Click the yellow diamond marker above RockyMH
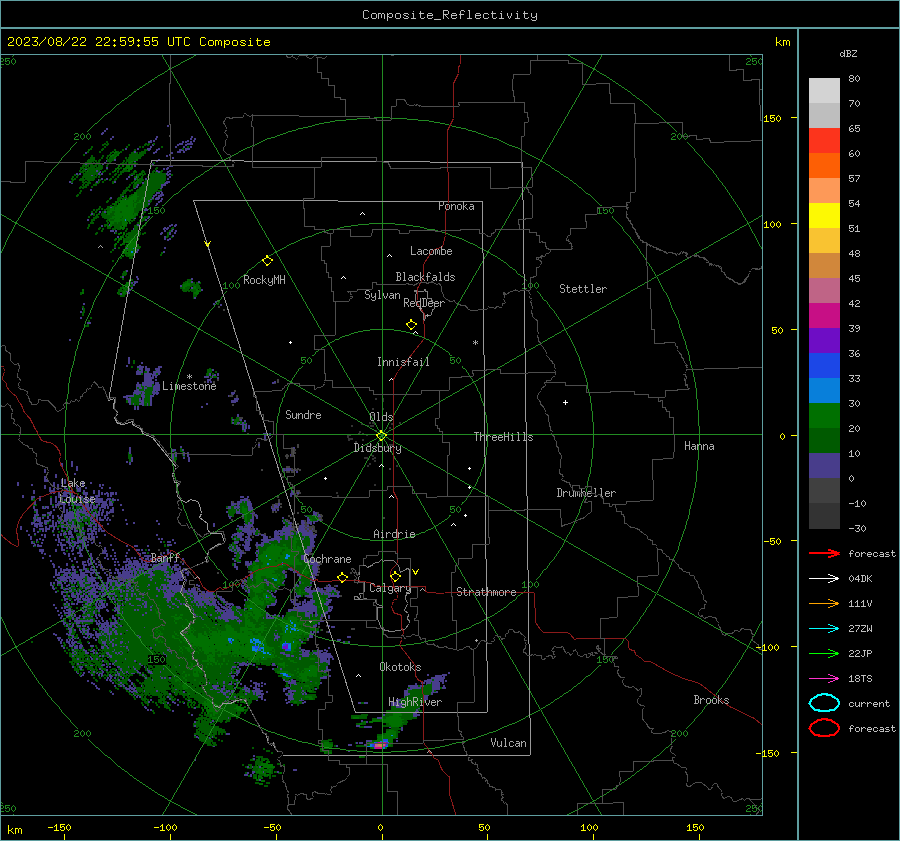The image size is (900, 841). click(267, 261)
